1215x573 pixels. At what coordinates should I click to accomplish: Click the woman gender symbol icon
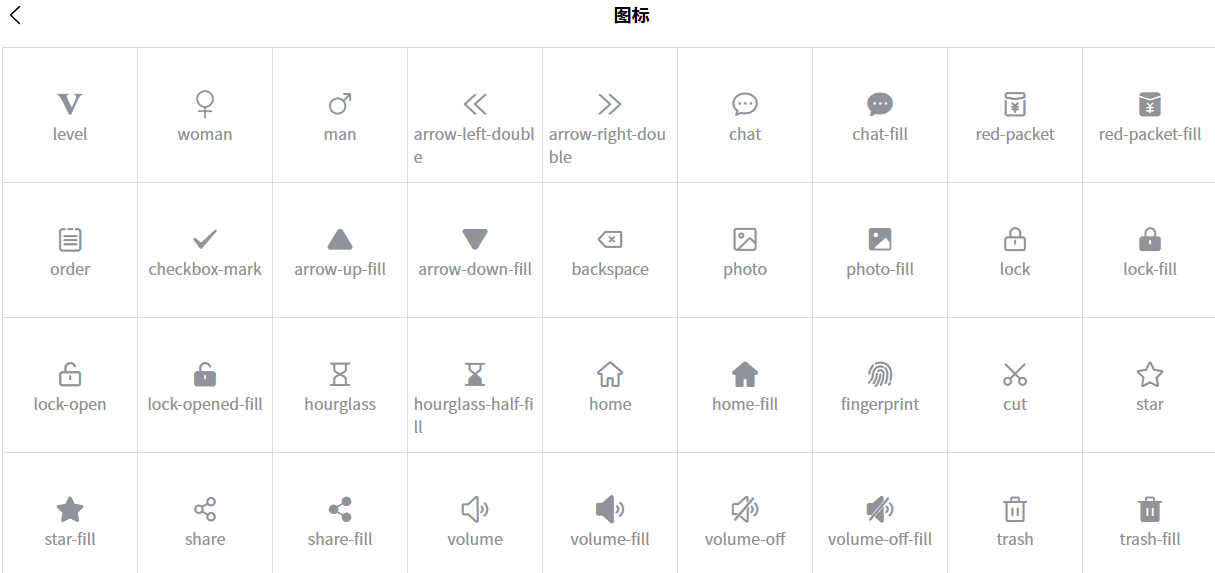[205, 104]
